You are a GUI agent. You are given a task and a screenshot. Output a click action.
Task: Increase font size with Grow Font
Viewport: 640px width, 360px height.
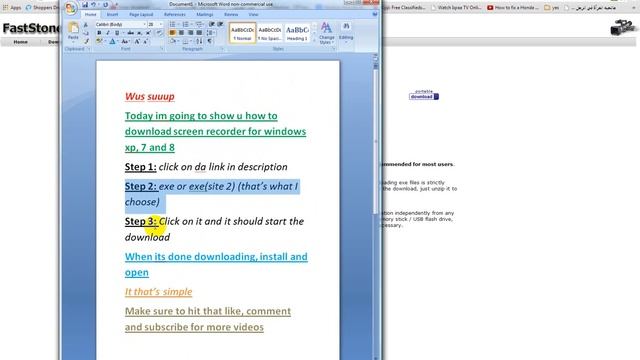point(137,41)
